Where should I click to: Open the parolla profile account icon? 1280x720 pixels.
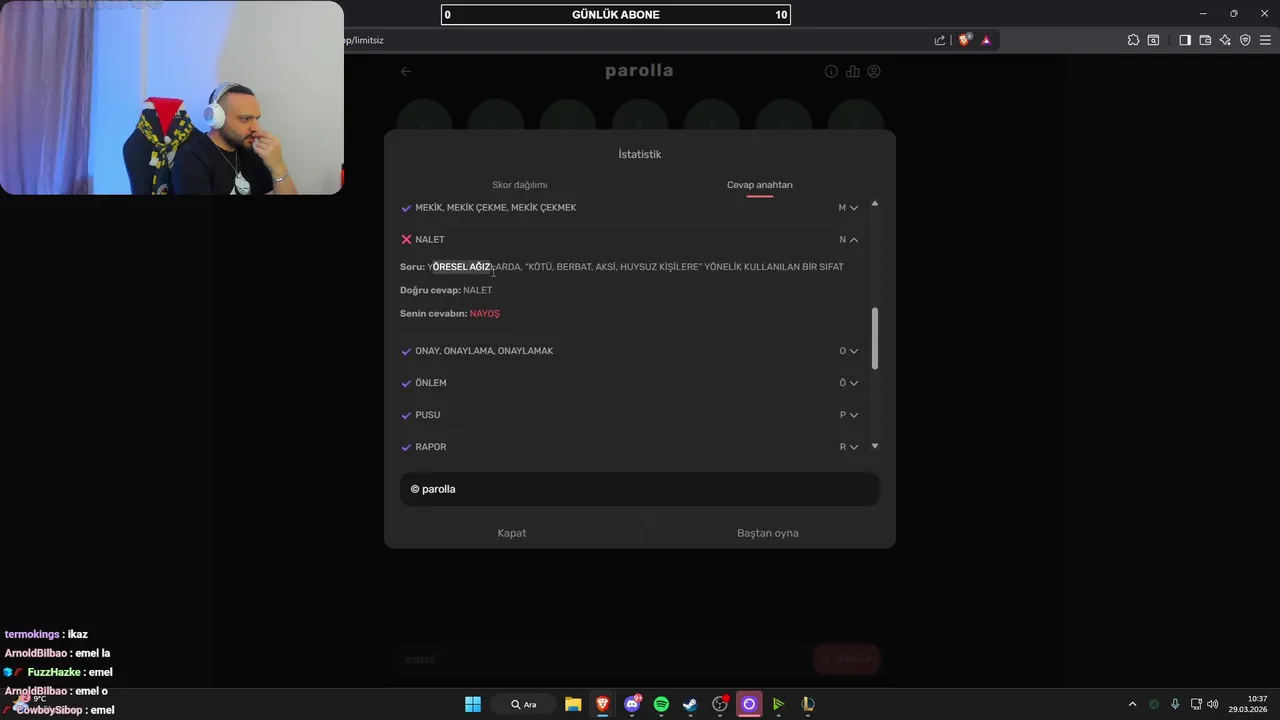coord(874,71)
